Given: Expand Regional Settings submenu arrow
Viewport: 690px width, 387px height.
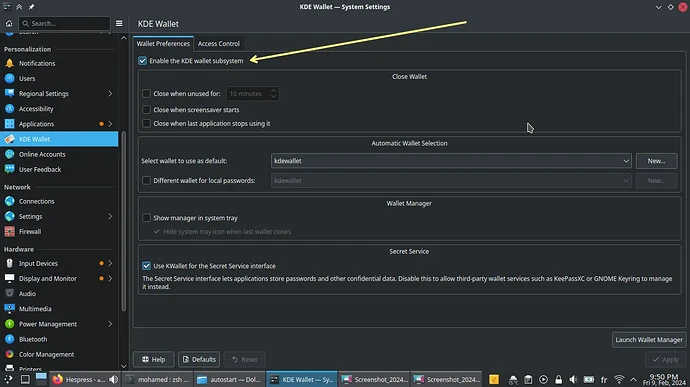Looking at the screenshot, I should [x=110, y=94].
